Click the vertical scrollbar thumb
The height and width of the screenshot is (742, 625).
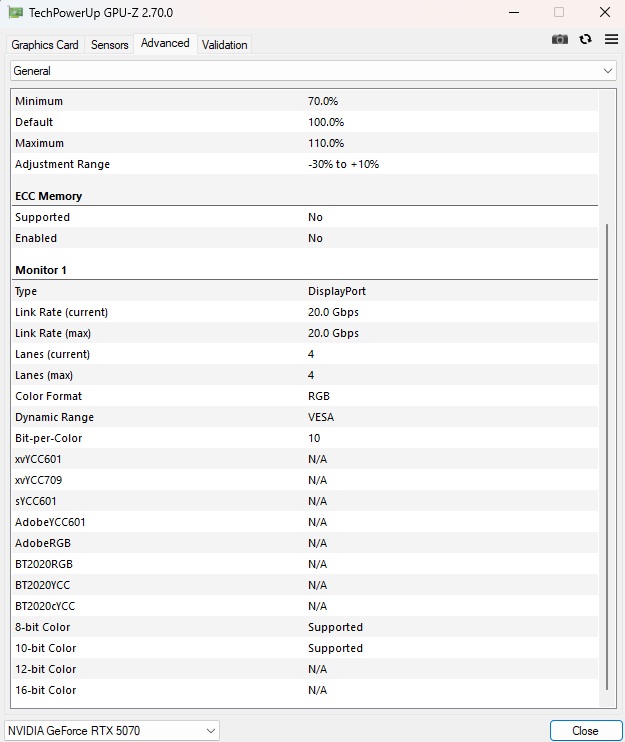607,457
